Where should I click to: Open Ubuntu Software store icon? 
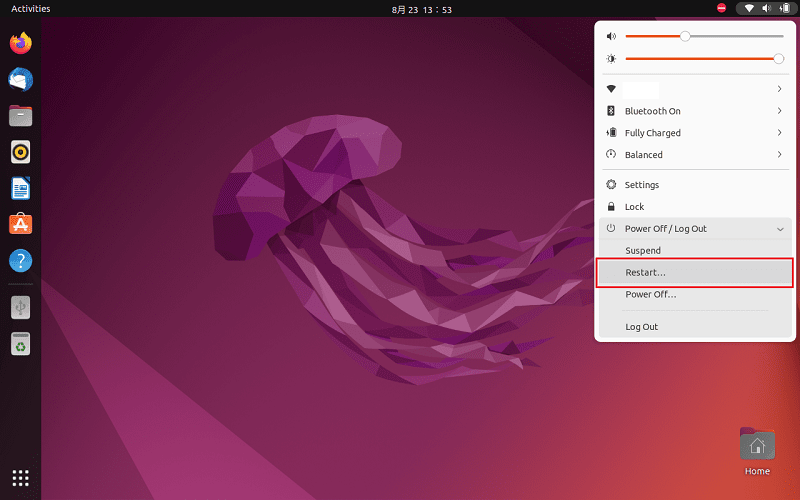click(20, 223)
